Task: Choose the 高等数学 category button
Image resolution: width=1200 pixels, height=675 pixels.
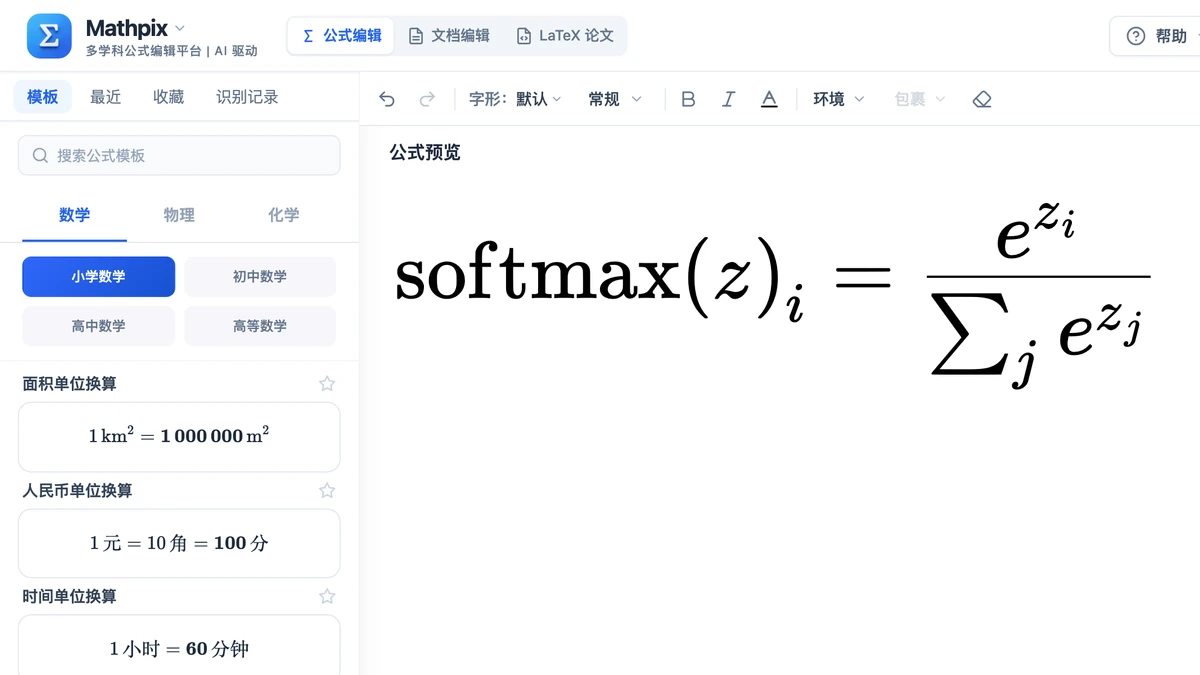Action: click(x=260, y=326)
